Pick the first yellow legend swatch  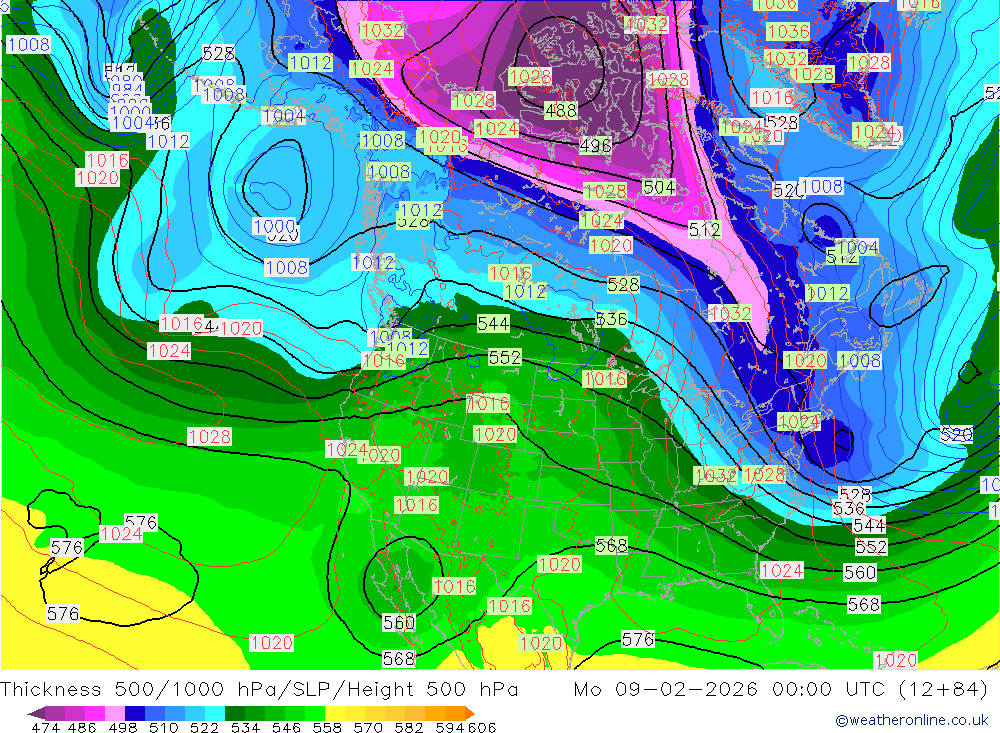click(x=335, y=713)
